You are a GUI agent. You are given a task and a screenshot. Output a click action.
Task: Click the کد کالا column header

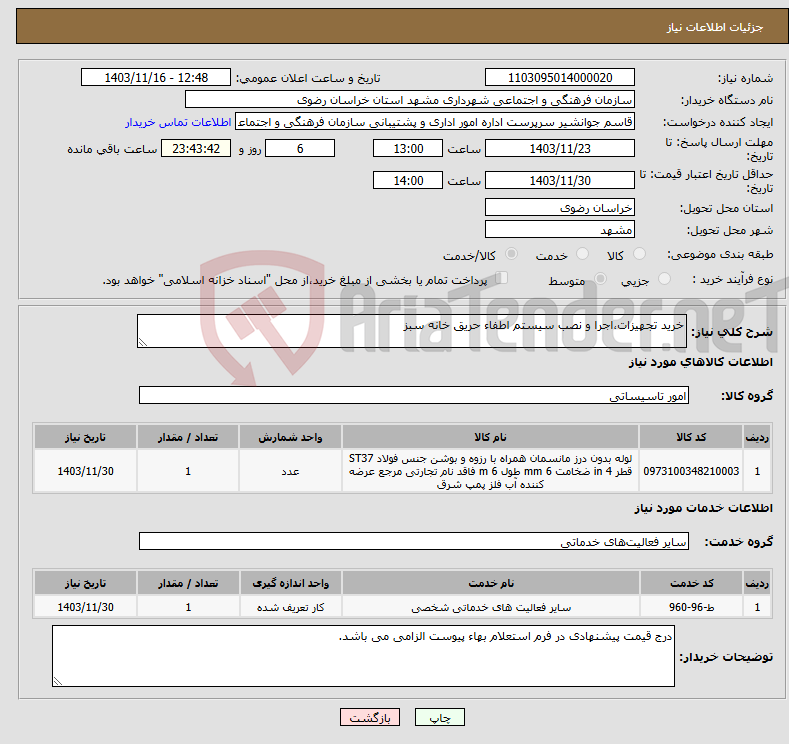[691, 437]
